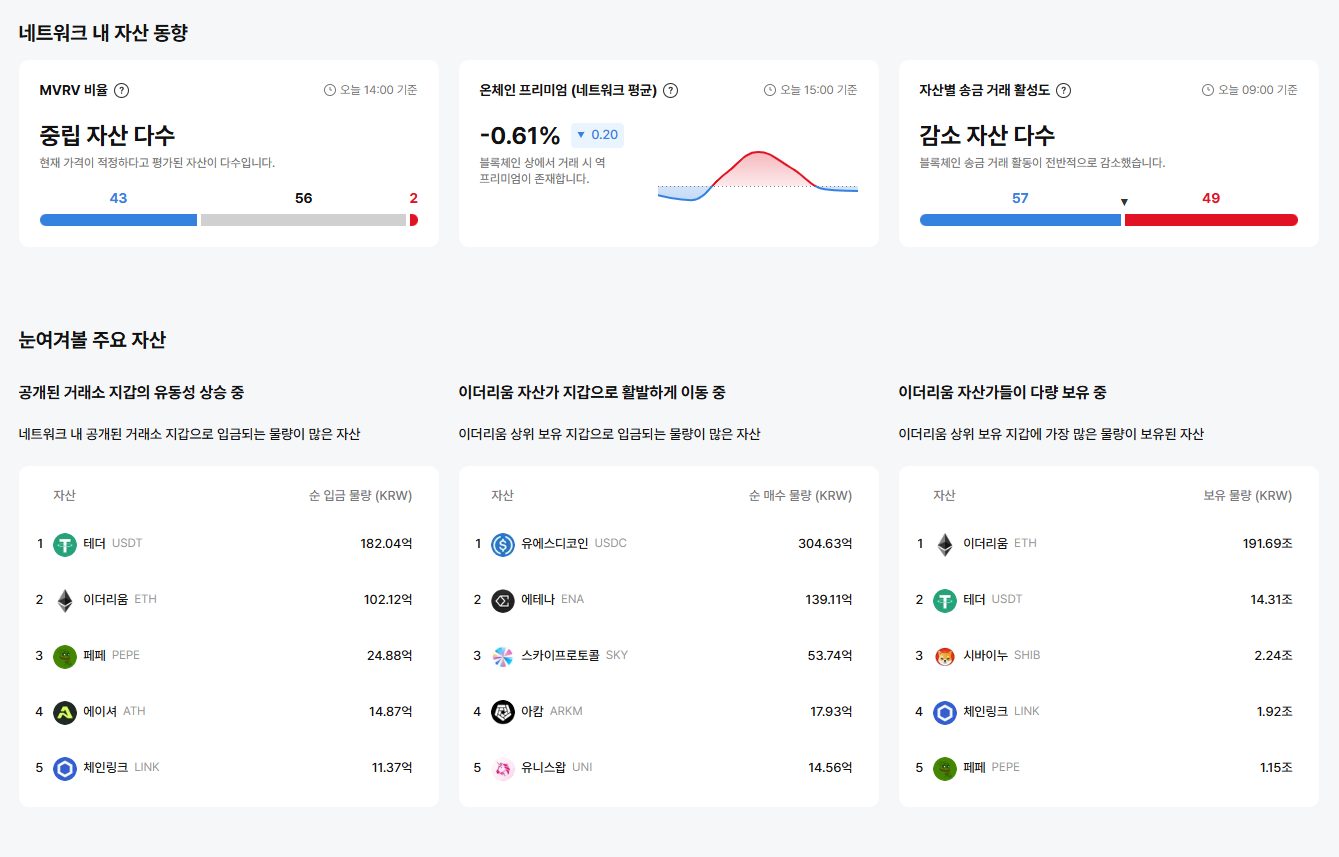Click the Ethena ENA coin icon
Image resolution: width=1339 pixels, height=857 pixels.
(503, 601)
